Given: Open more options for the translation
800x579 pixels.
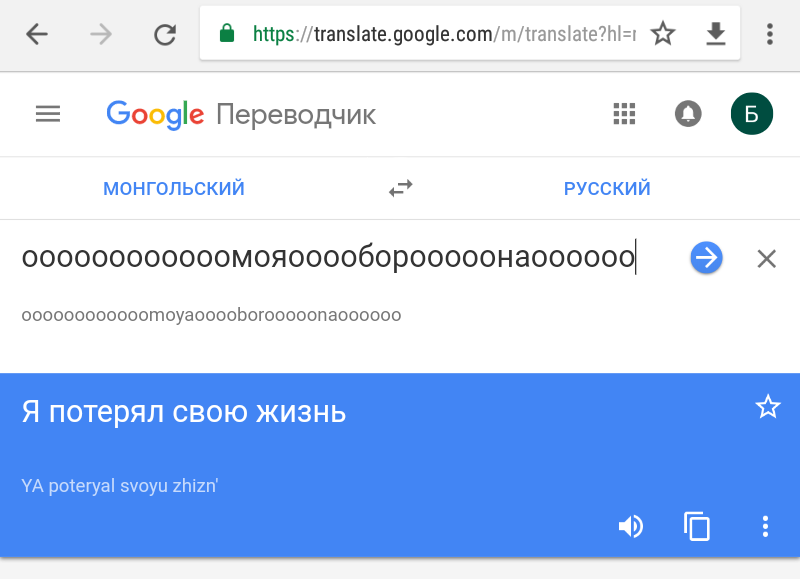Looking at the screenshot, I should pyautogui.click(x=765, y=526).
